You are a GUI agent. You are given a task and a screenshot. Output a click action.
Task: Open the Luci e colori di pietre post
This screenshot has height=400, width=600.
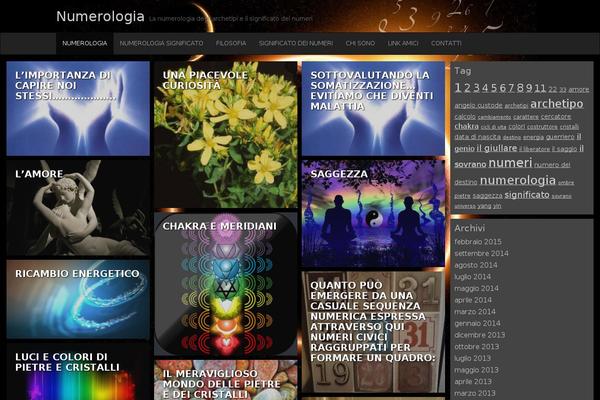78,372
